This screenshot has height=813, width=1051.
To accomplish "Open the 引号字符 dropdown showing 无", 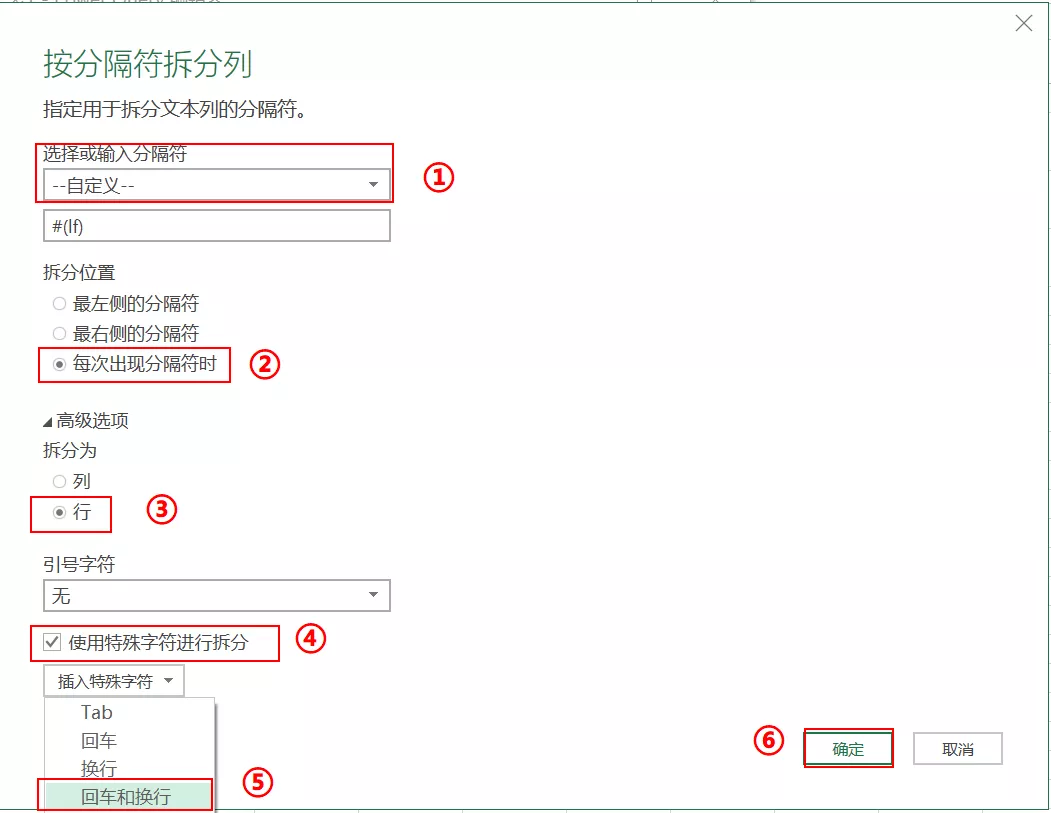I will (215, 595).
